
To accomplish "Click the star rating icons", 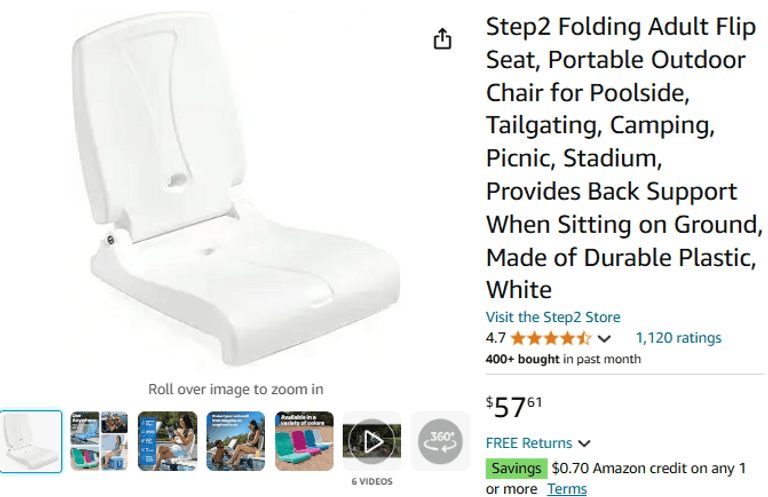I will [551, 338].
